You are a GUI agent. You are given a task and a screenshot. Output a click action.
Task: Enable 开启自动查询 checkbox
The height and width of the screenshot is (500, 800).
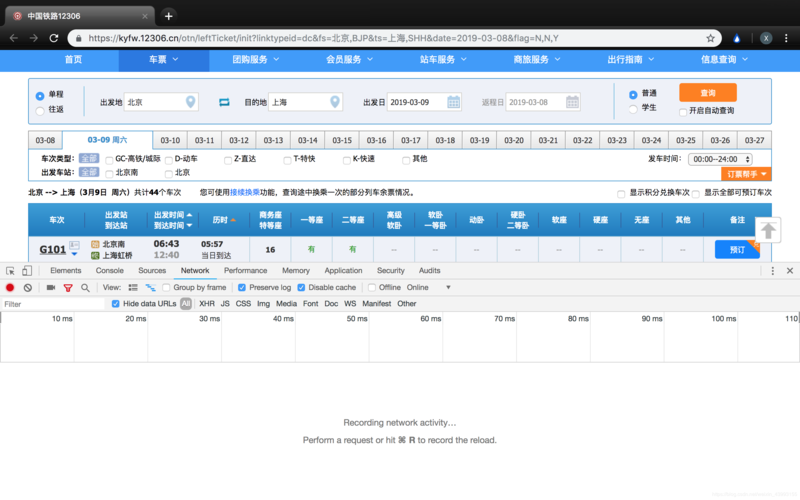[x=683, y=112]
